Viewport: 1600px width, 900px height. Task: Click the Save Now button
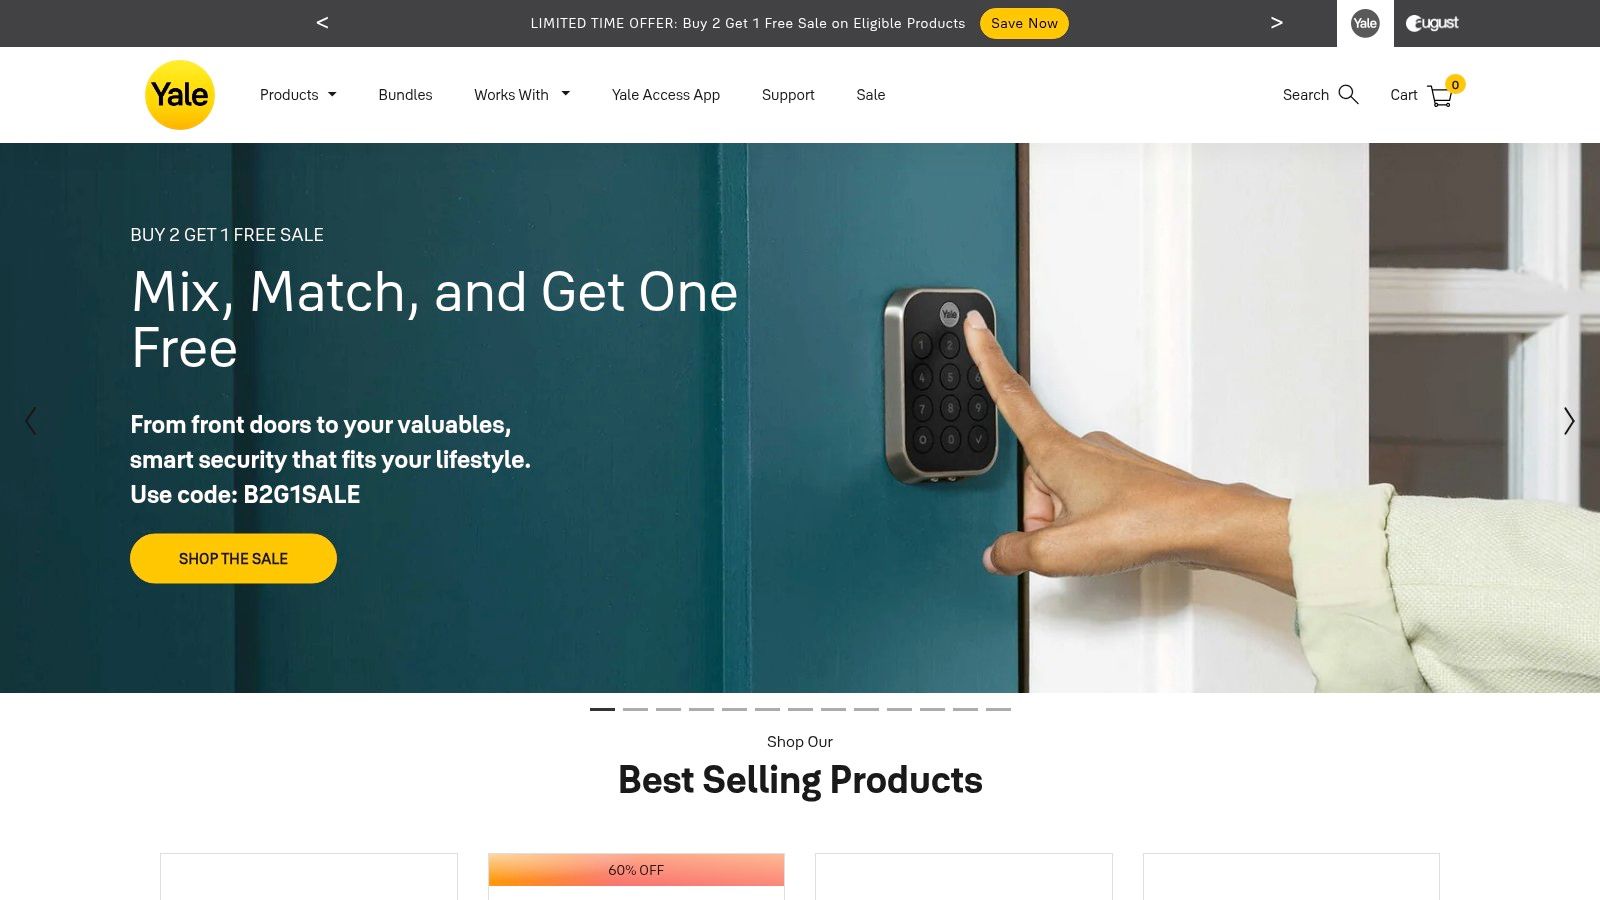[1024, 23]
